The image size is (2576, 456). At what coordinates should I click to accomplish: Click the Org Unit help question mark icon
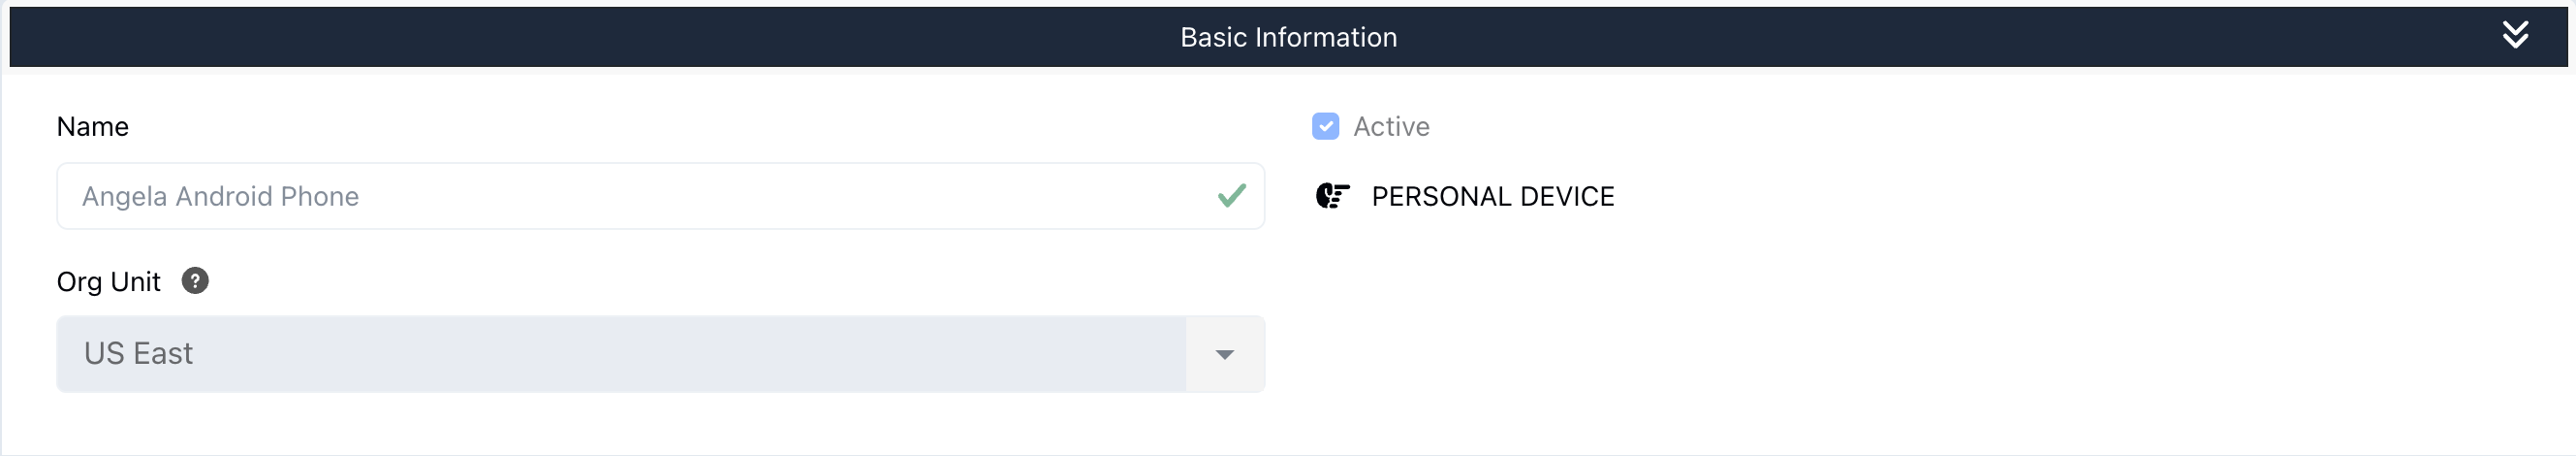tap(195, 281)
